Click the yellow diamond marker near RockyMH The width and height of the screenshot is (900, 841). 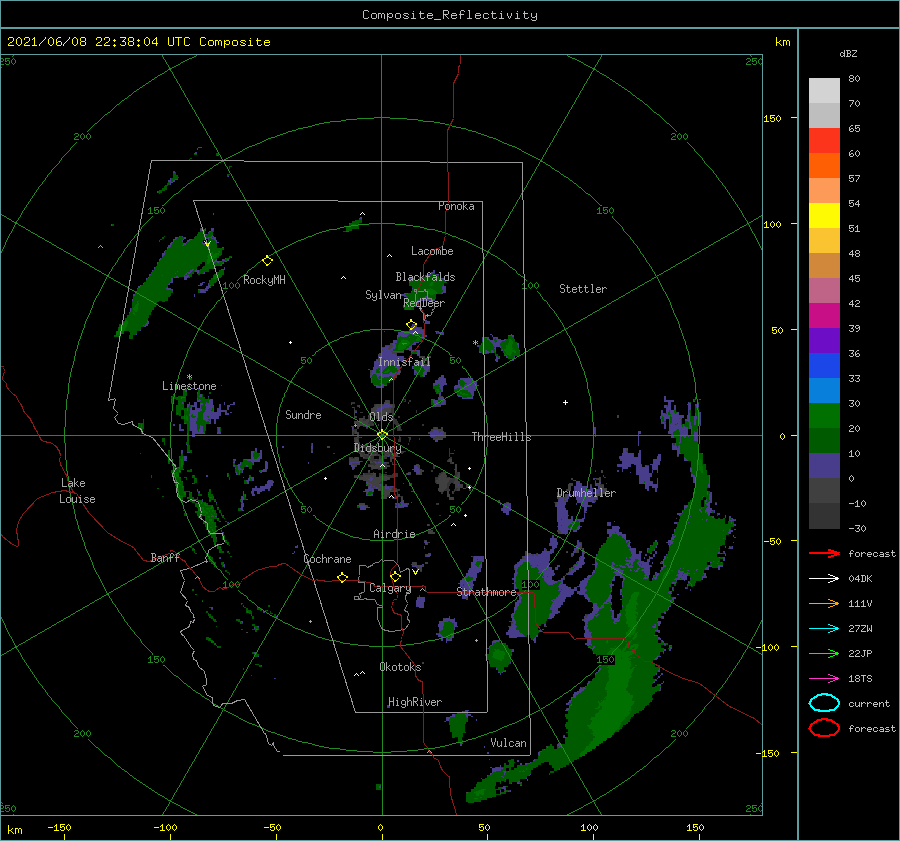(267, 261)
